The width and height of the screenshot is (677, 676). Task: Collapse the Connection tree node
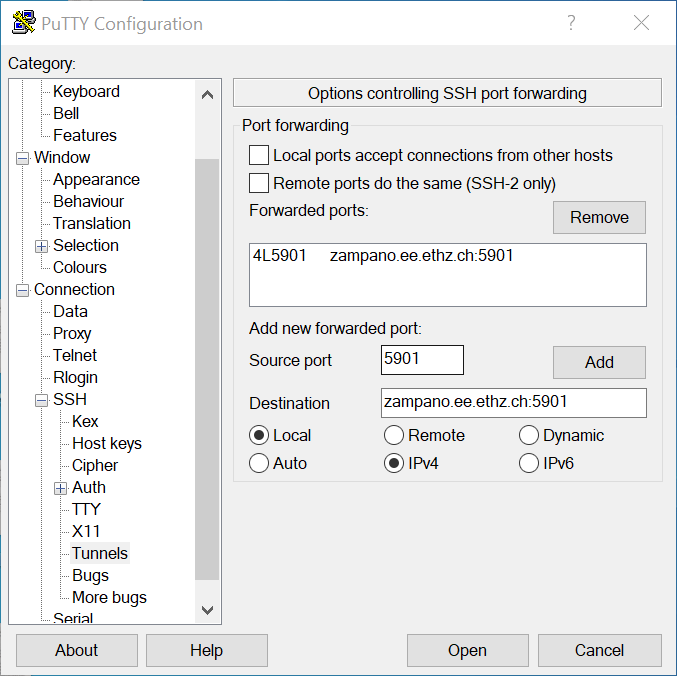tap(22, 290)
